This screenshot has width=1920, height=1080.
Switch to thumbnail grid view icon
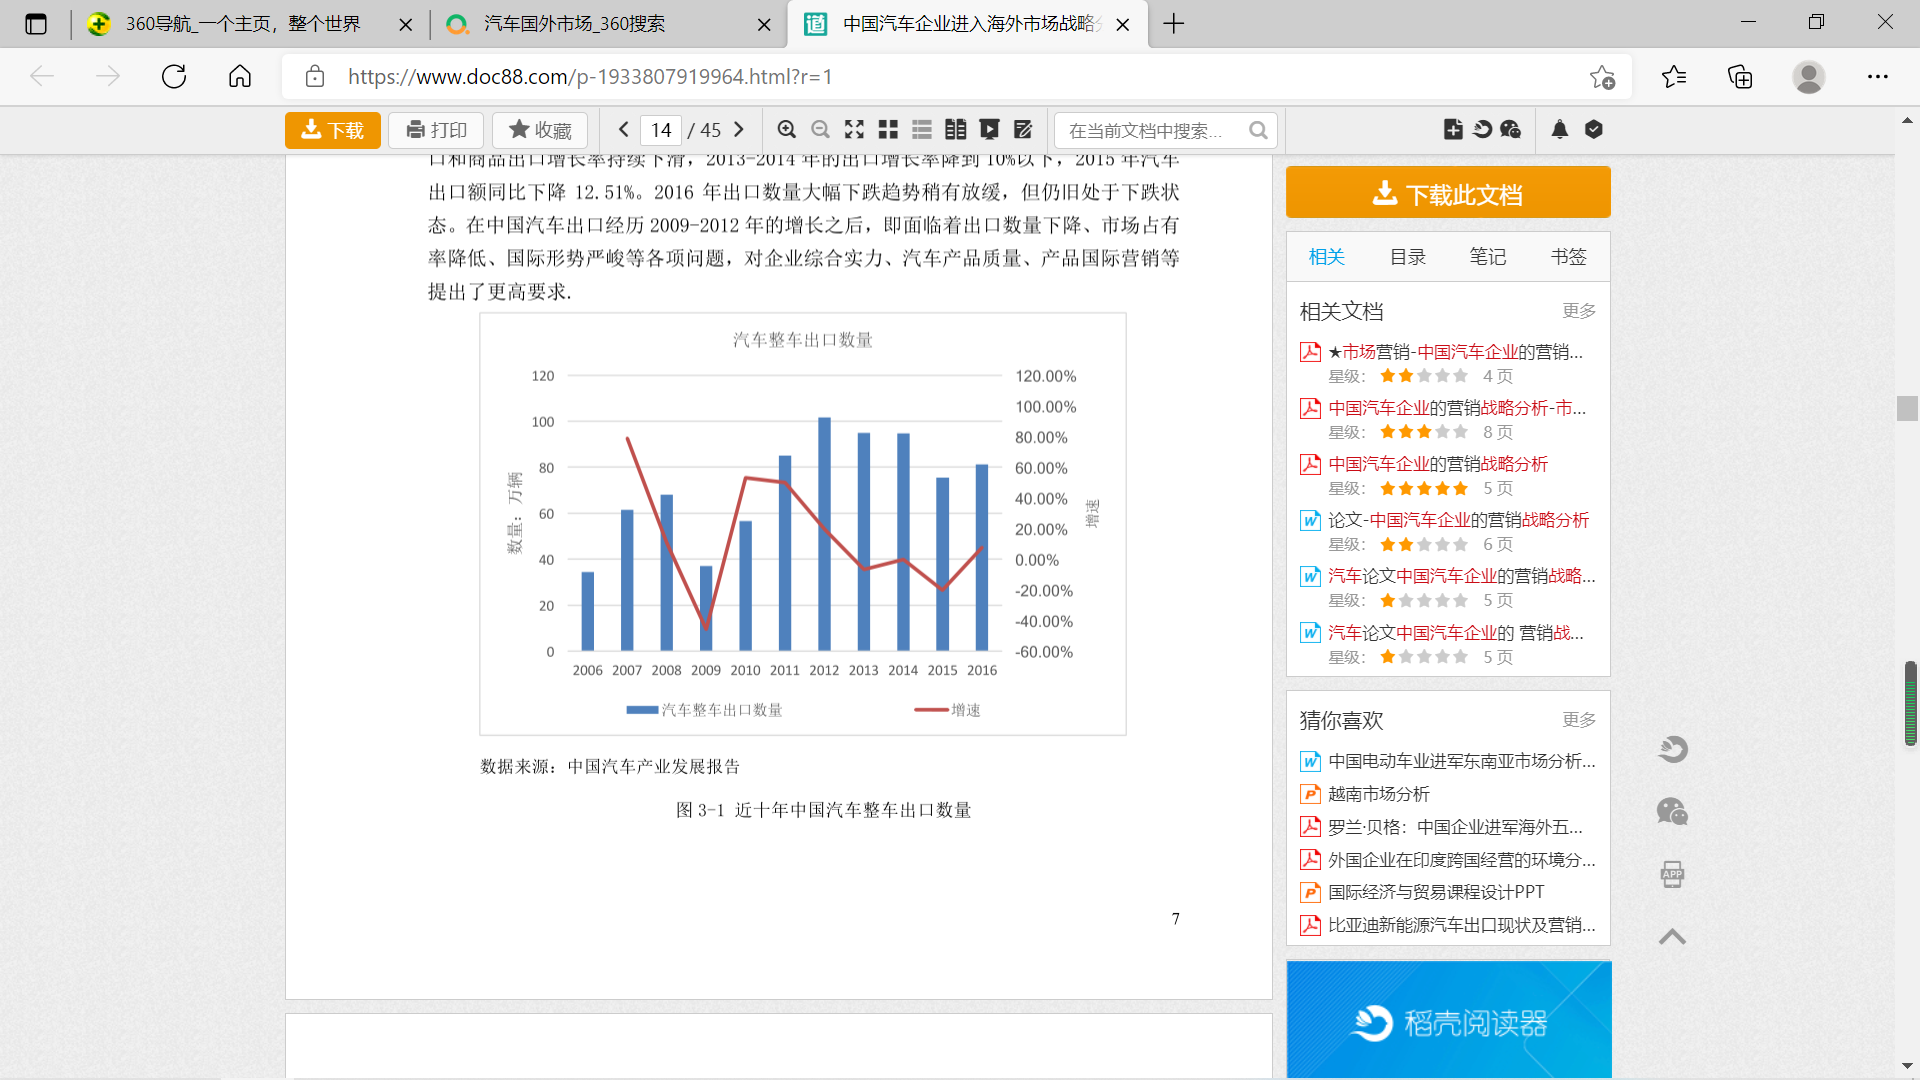(x=888, y=130)
